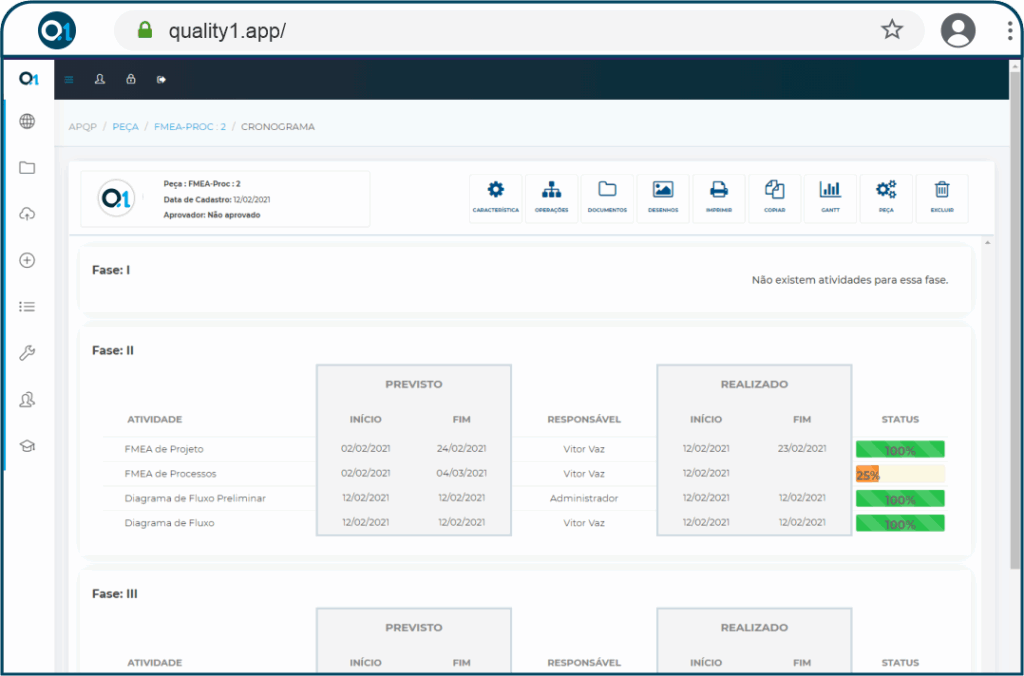Image resolution: width=1024 pixels, height=676 pixels.
Task: Go to APQP in the breadcrumb
Action: point(83,127)
